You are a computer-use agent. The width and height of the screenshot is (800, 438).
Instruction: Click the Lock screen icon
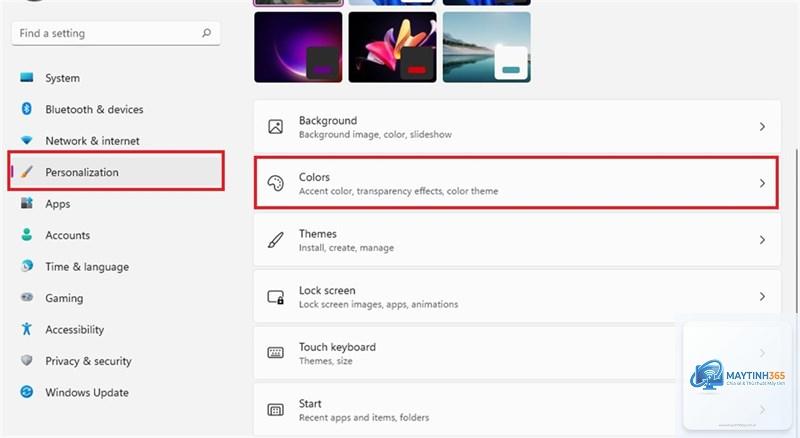click(276, 297)
